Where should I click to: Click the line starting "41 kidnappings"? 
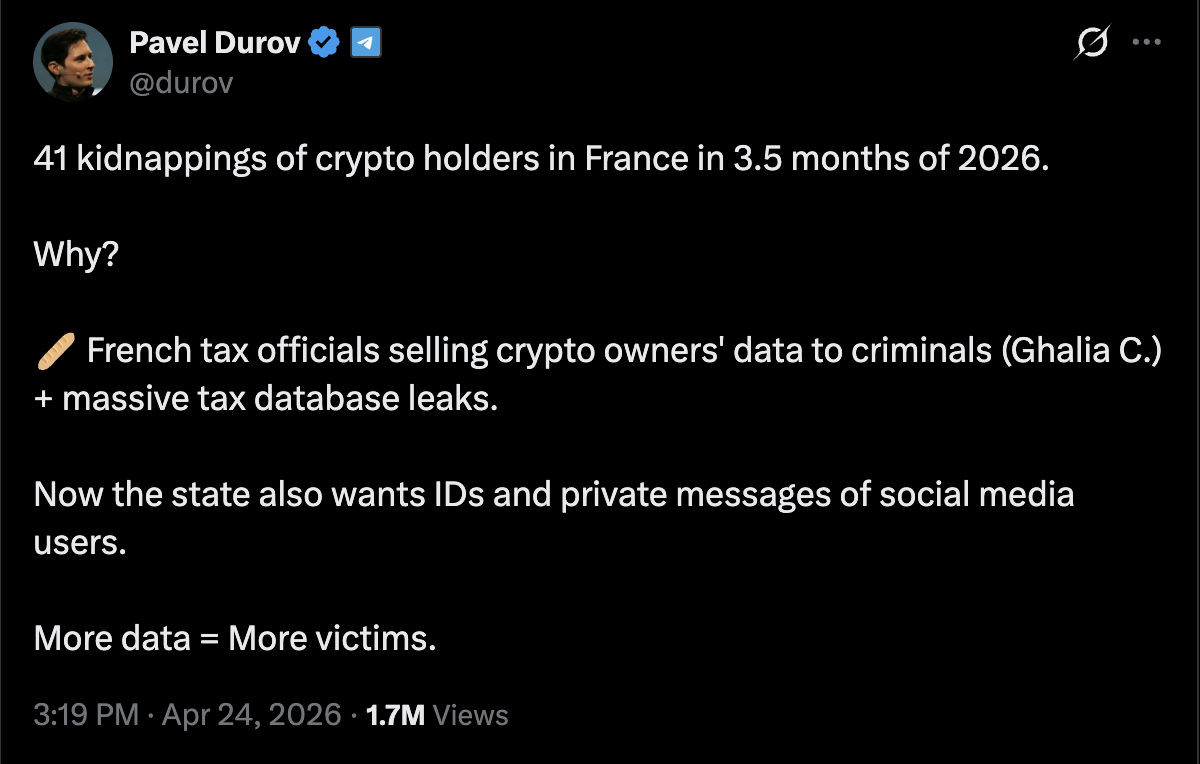click(x=542, y=160)
